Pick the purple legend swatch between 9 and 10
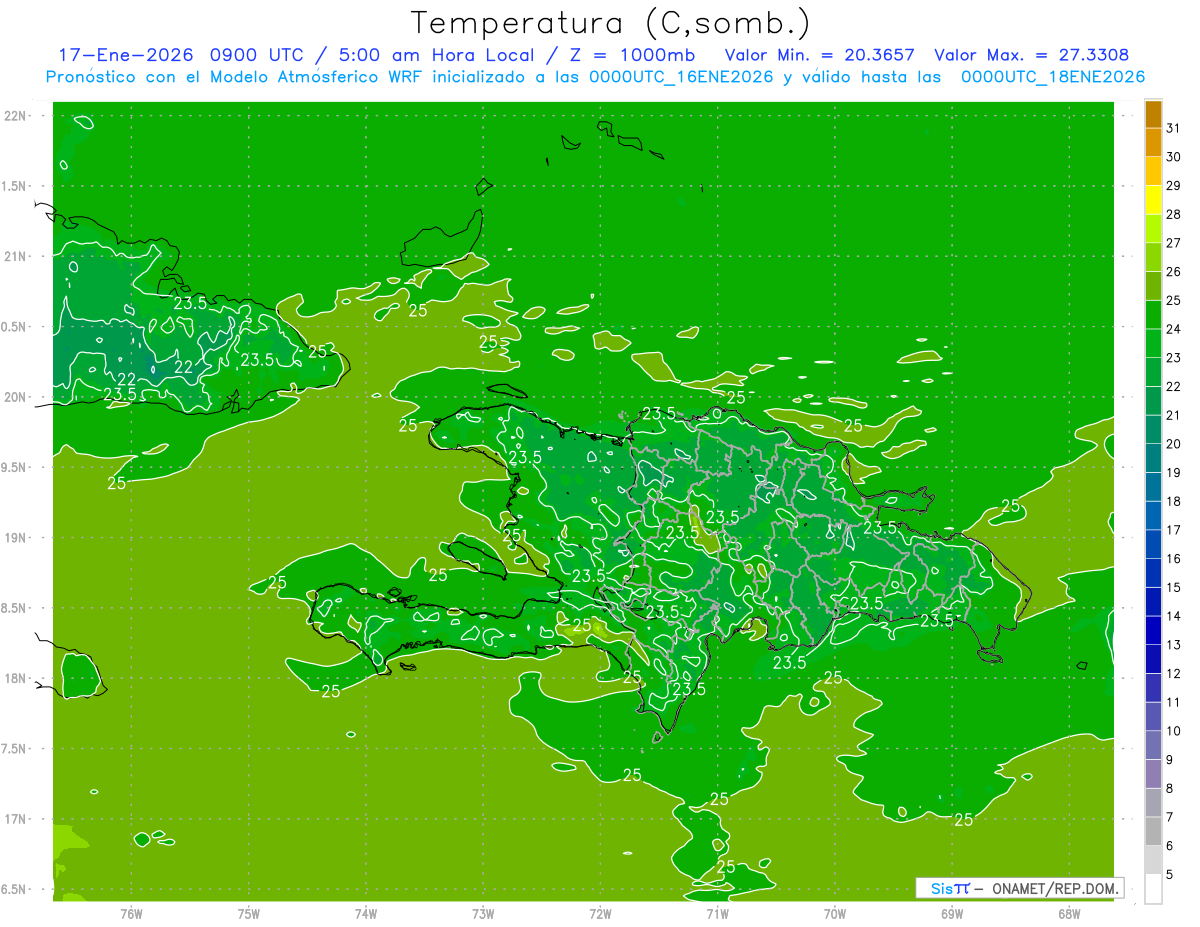The image size is (1200, 927). point(1153,745)
